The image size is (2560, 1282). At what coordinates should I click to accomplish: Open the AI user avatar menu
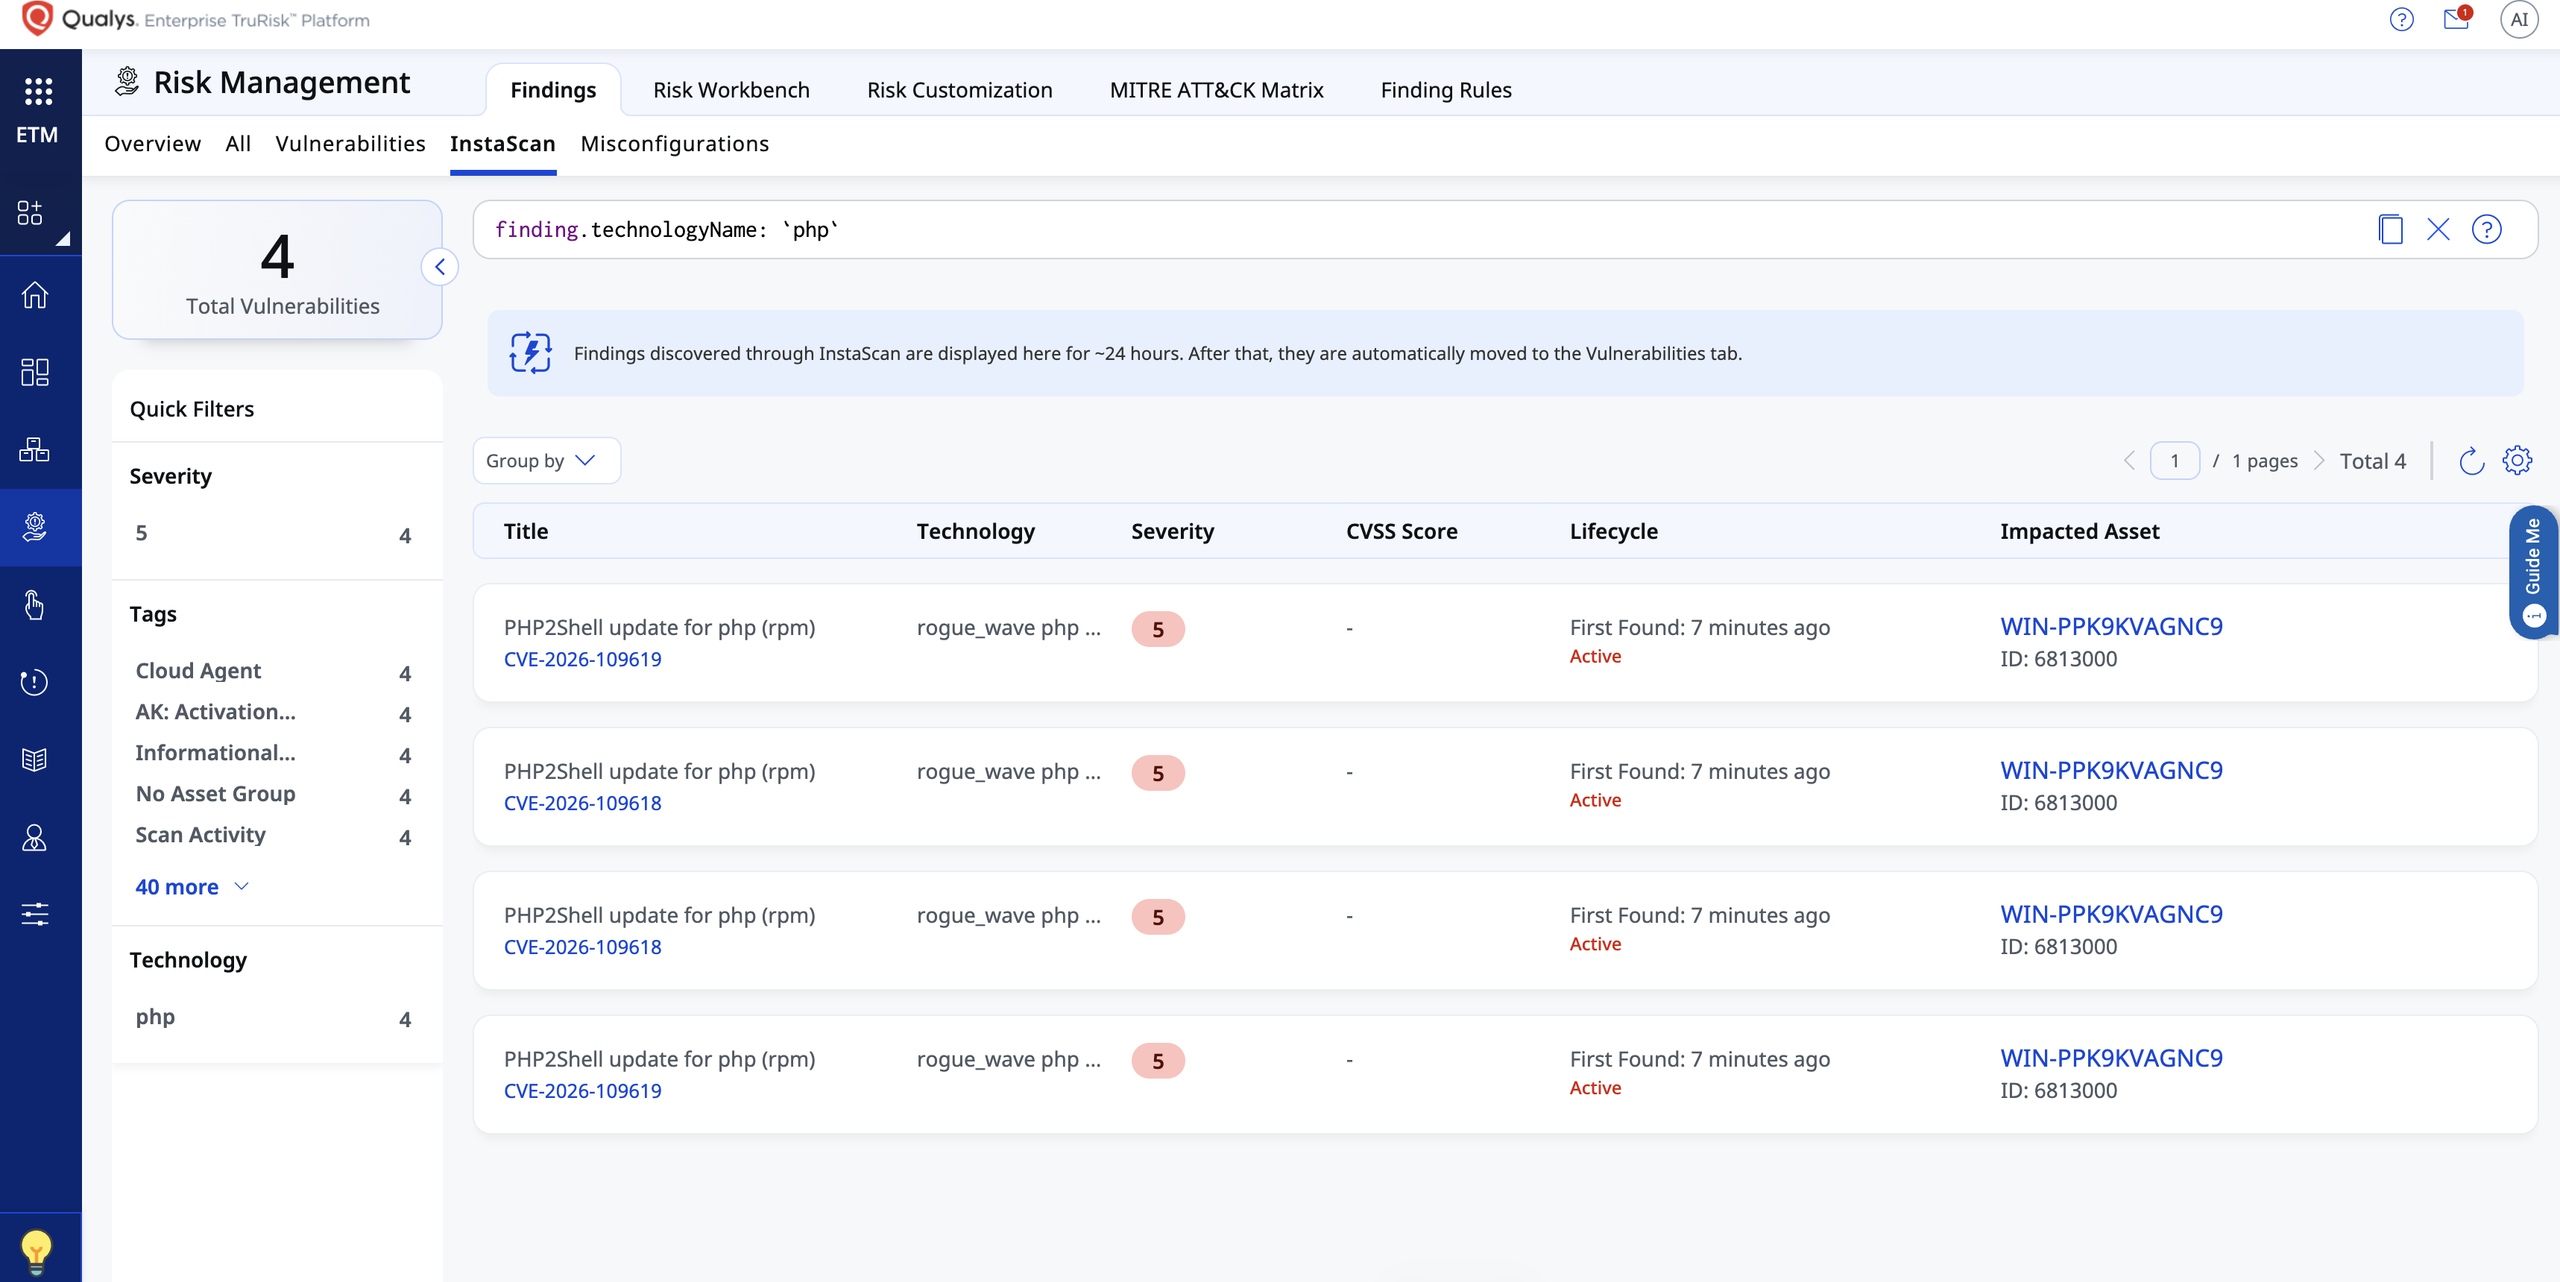tap(2519, 19)
